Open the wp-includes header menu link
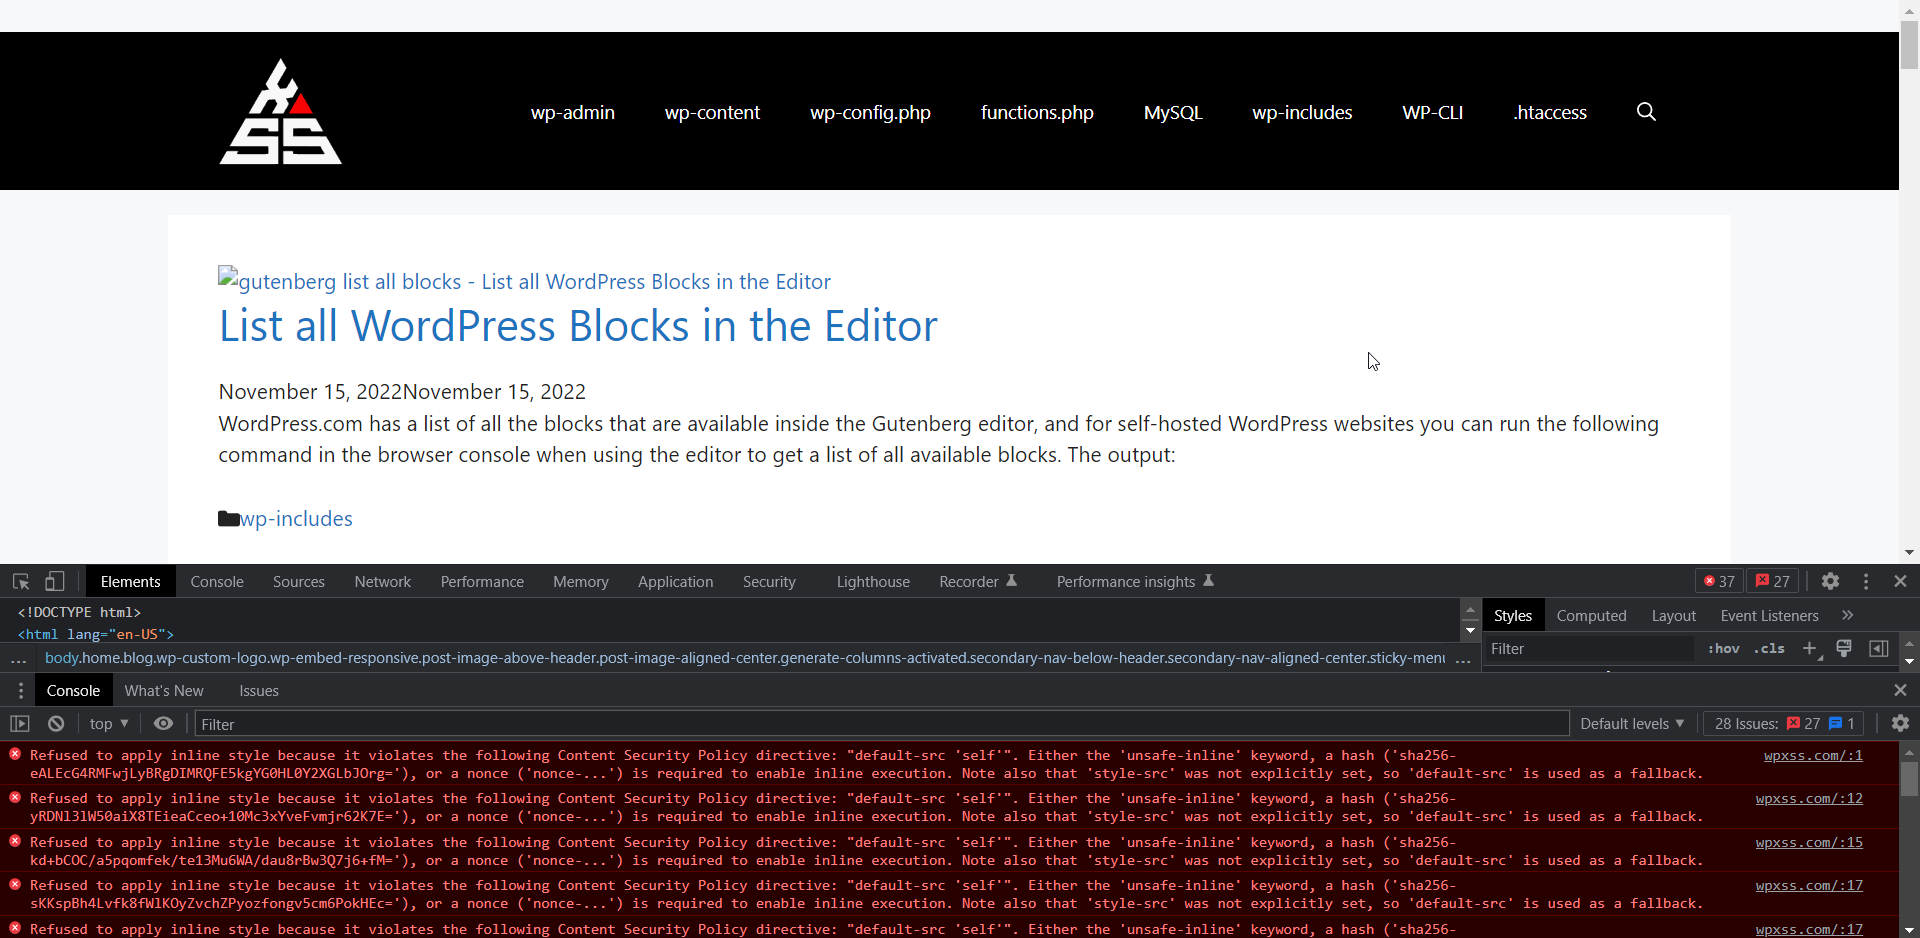Screen dimensions: 1920x938 pos(1302,112)
